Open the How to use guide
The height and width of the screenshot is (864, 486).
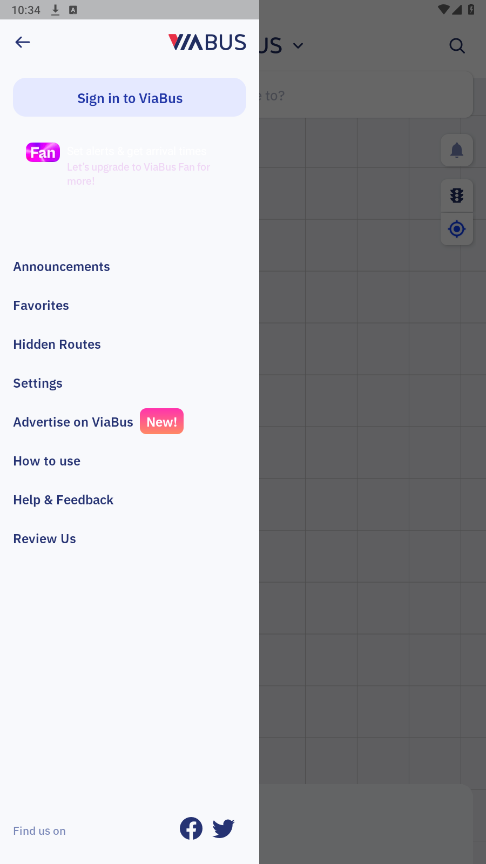pos(47,461)
